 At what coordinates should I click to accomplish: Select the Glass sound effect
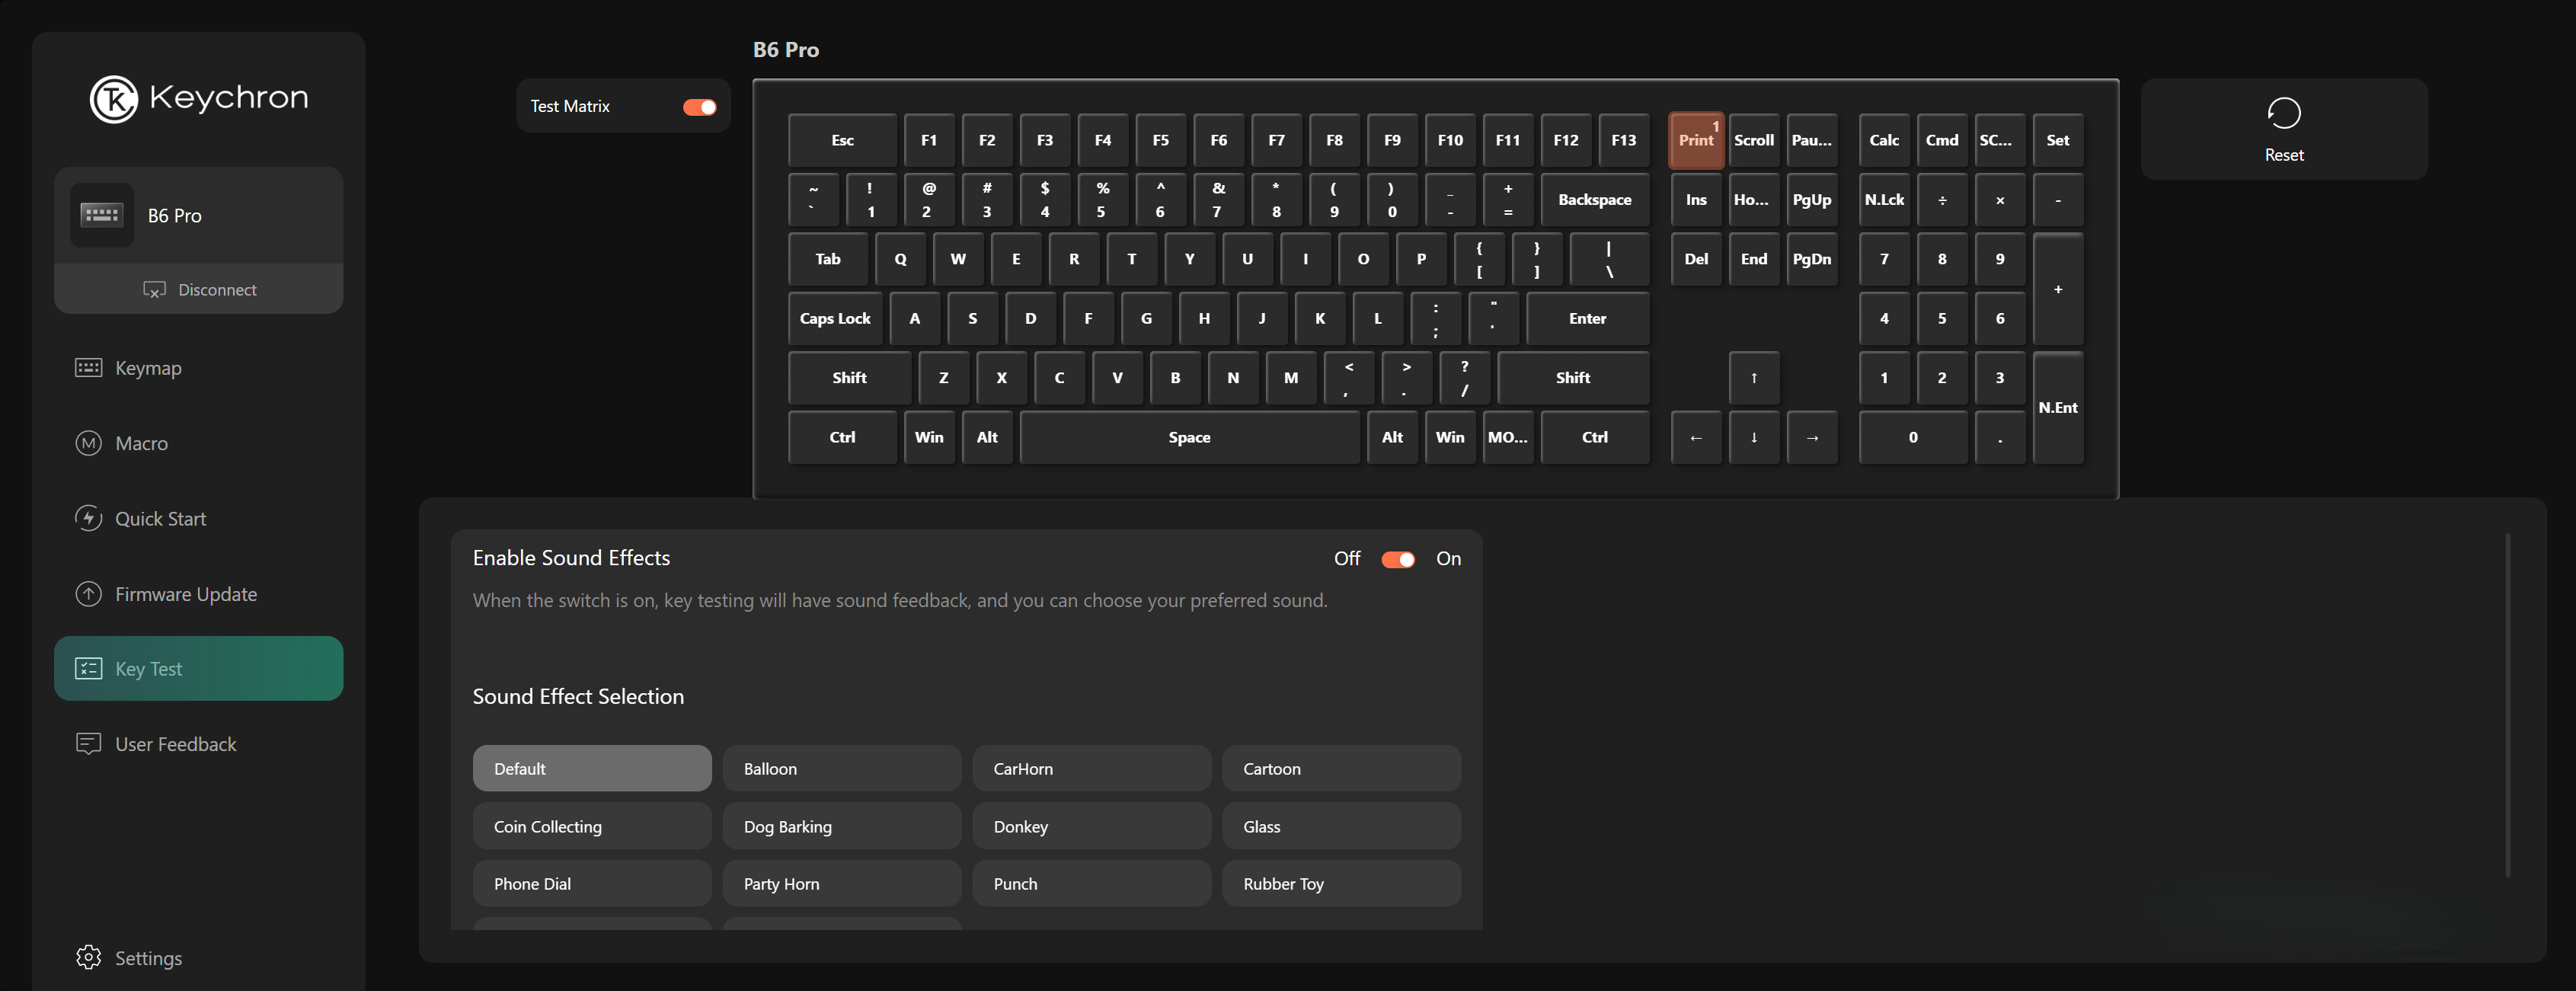pyautogui.click(x=1342, y=826)
